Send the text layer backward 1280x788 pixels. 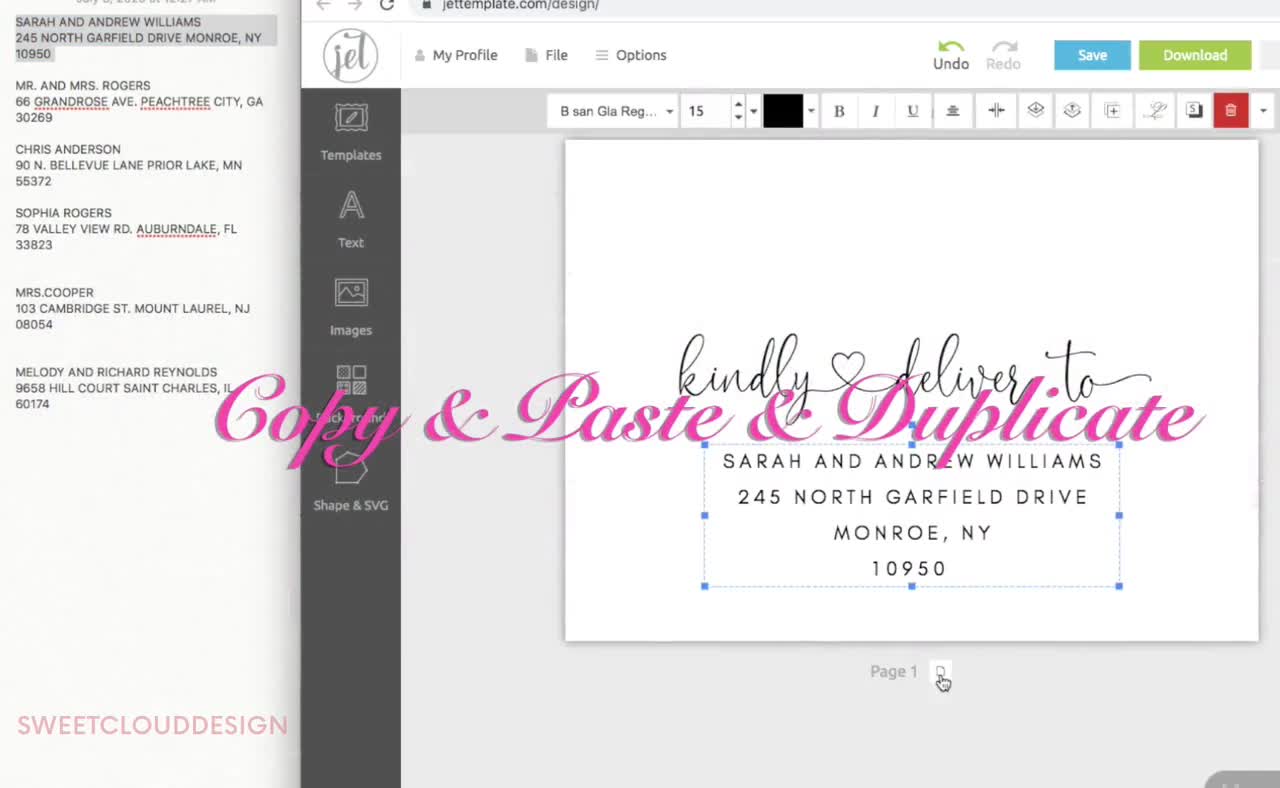coord(1035,111)
